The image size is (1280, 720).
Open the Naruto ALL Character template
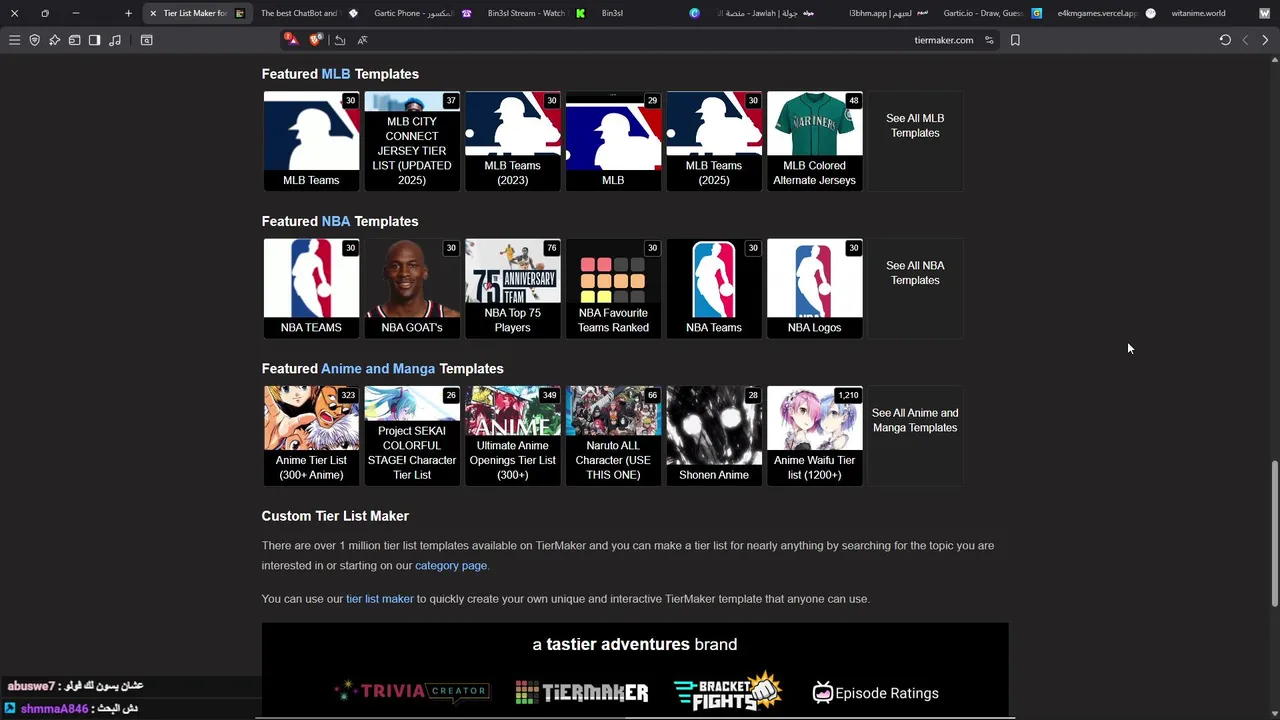point(613,435)
